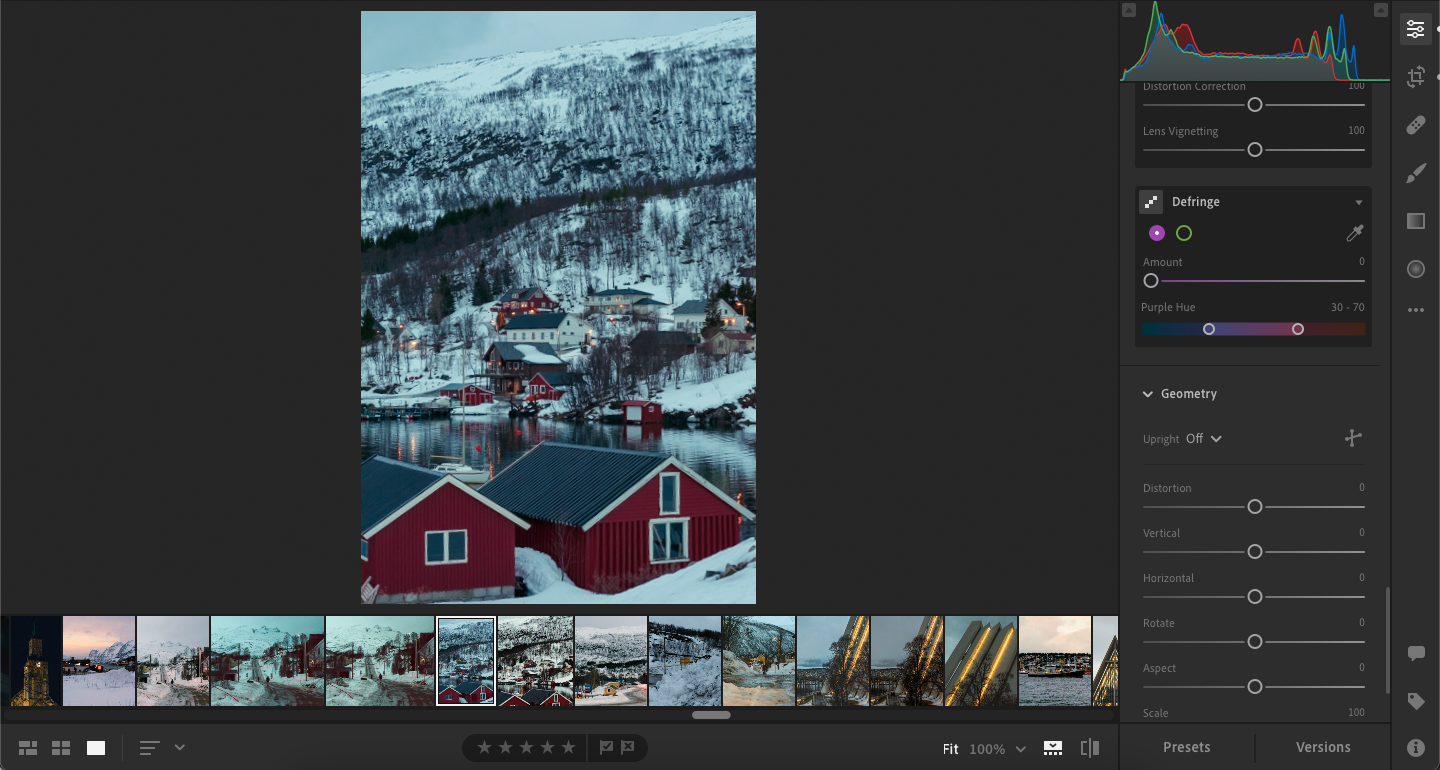Adjust the Geometry Distortion slider handle
The width and height of the screenshot is (1440, 770).
1255,507
